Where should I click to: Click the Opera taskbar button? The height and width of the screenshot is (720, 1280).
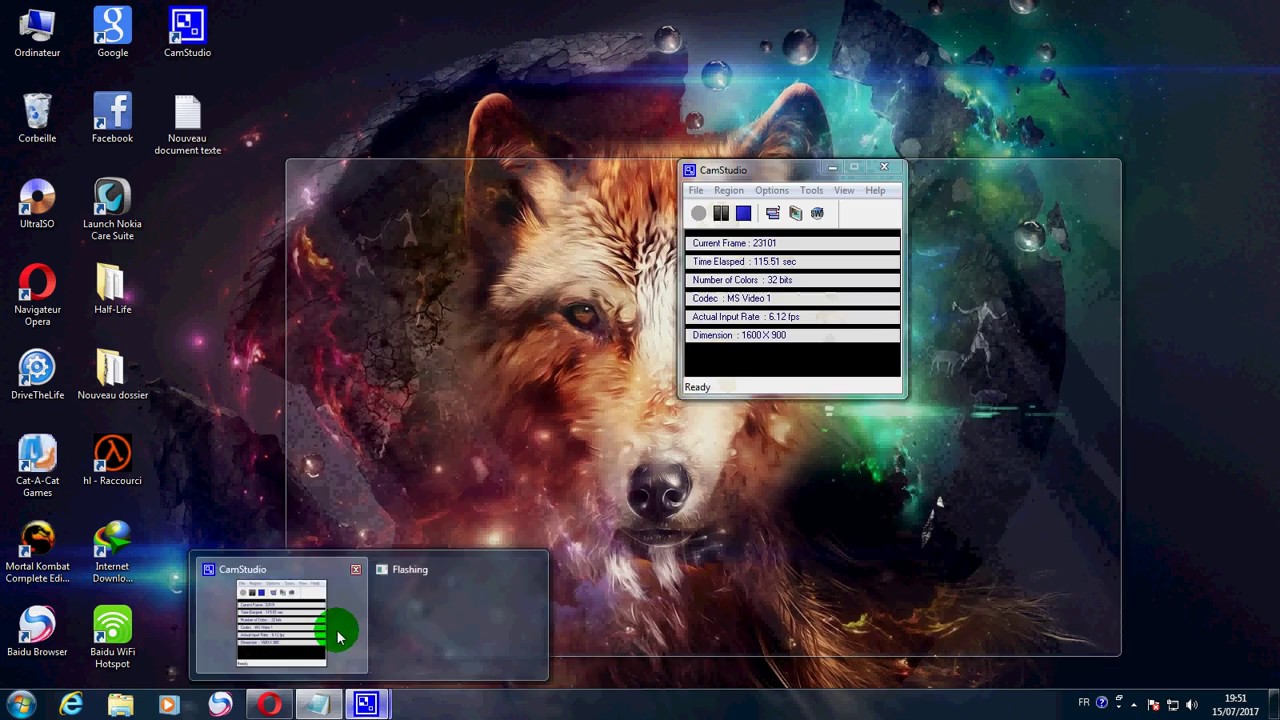(268, 705)
